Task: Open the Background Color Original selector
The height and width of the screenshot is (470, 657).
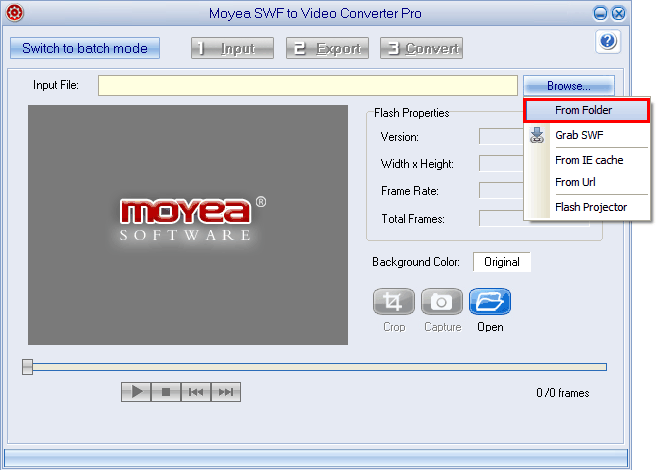Action: click(502, 262)
